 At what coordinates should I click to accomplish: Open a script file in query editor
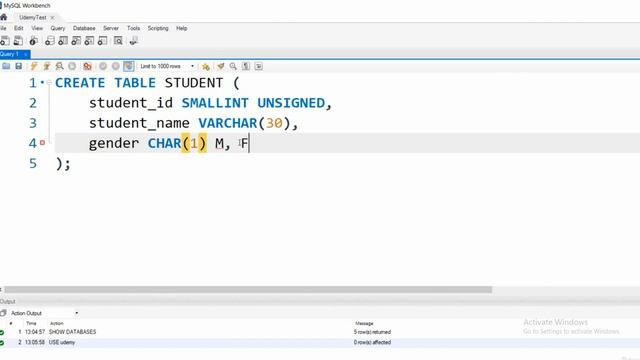click(x=6, y=66)
